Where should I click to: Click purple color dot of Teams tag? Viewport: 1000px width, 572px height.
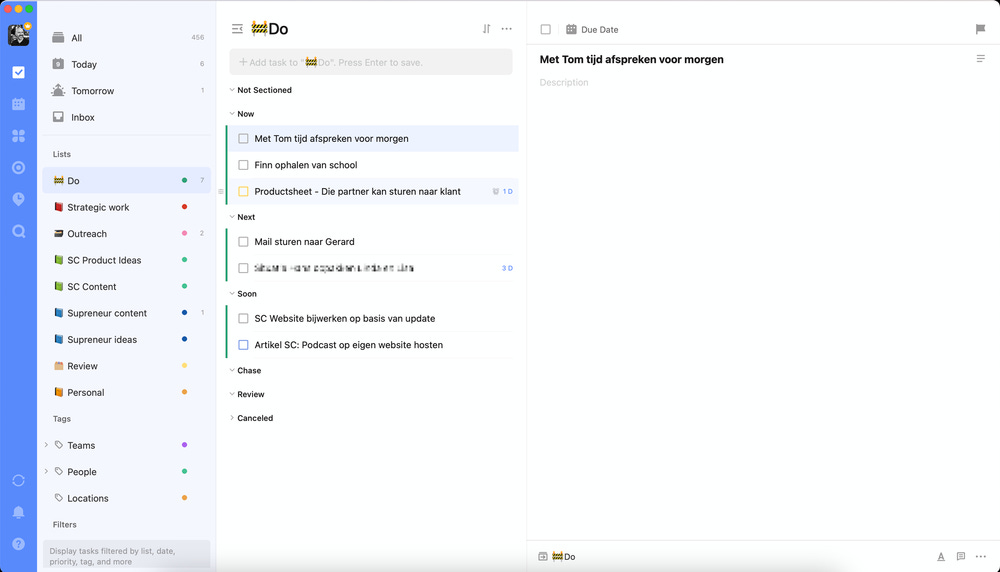(x=184, y=444)
